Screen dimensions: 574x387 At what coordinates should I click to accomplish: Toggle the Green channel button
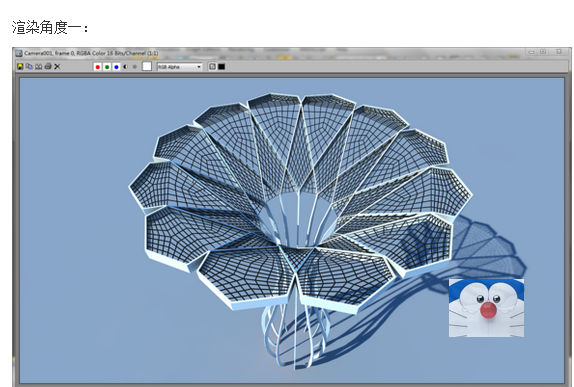(x=107, y=67)
